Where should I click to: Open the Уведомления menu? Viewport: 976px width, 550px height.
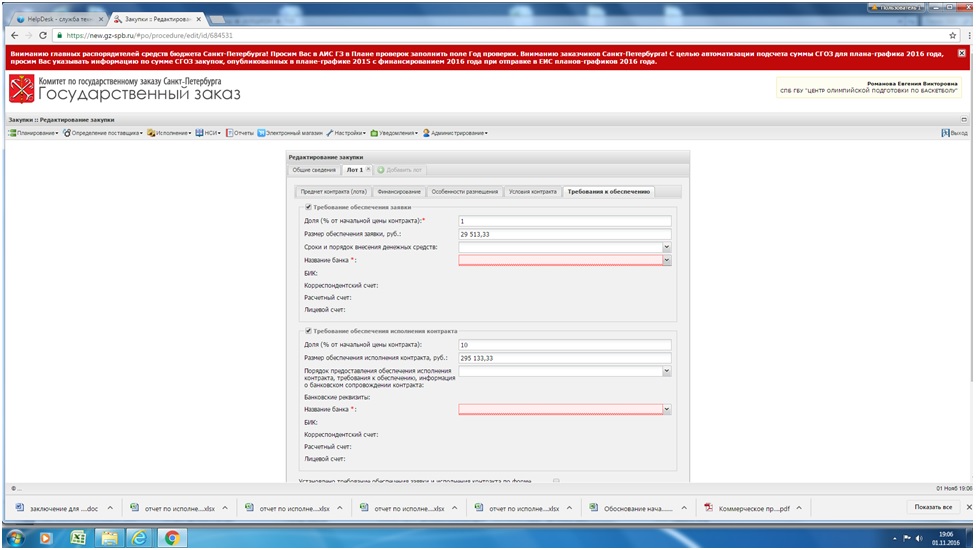coord(394,133)
